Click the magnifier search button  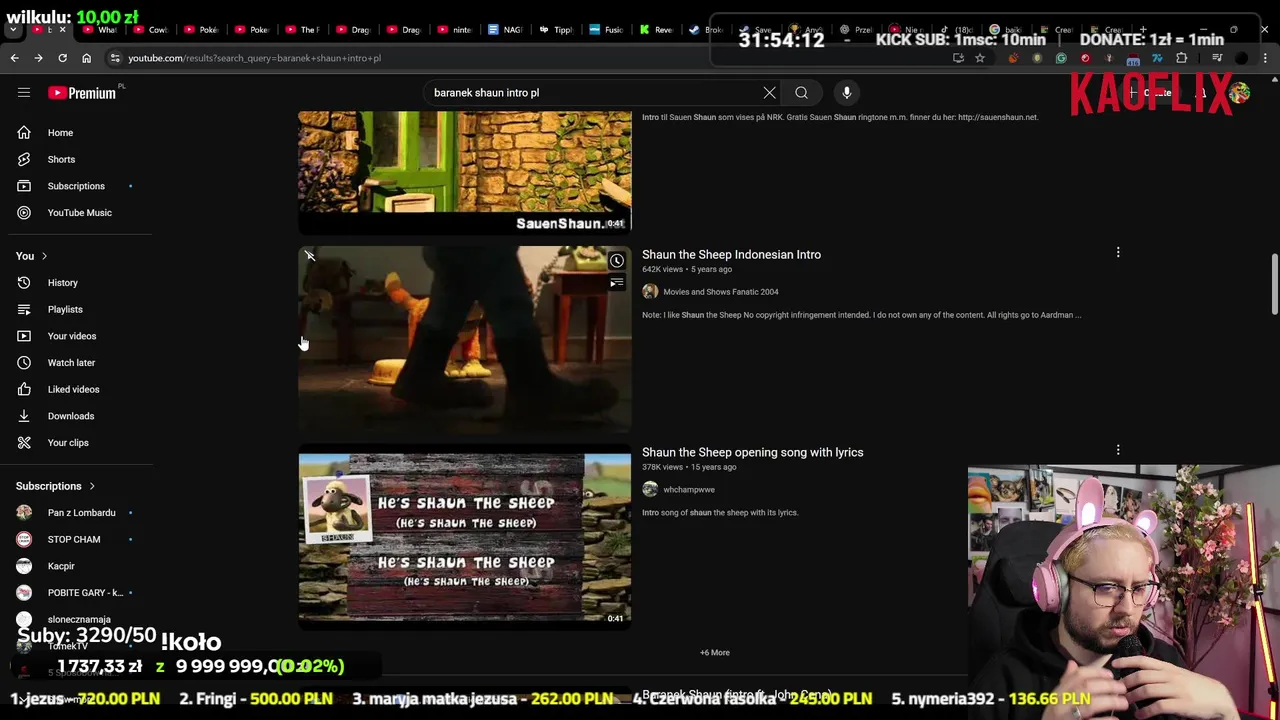tap(801, 93)
